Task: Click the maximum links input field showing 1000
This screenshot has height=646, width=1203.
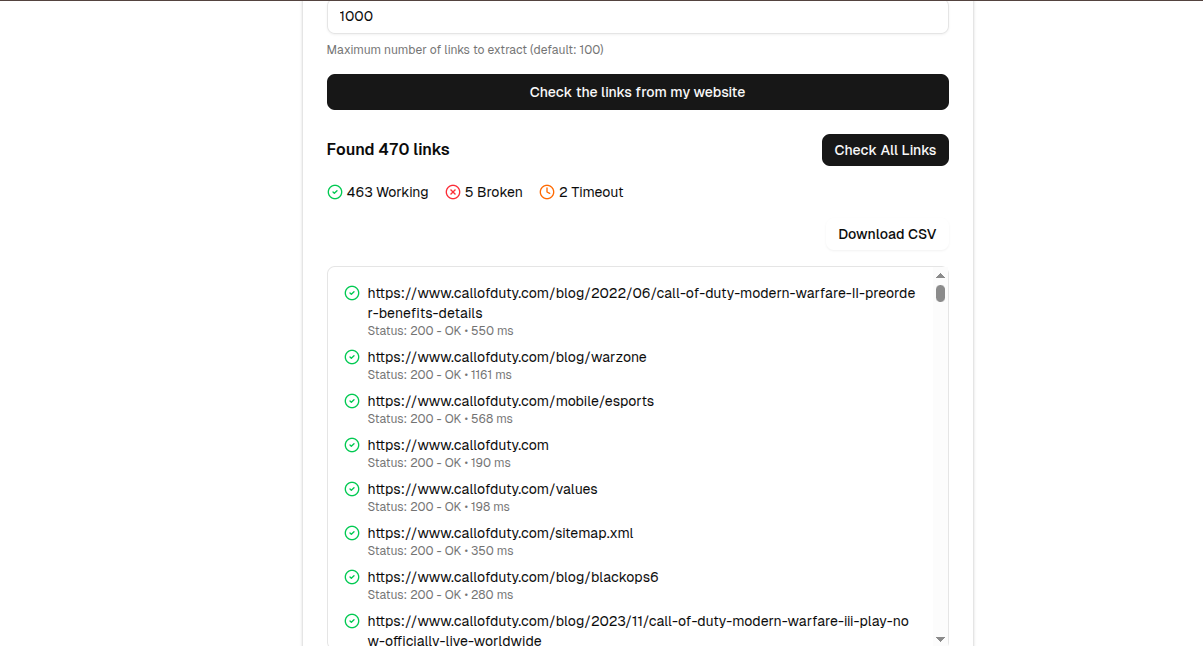Action: [637, 16]
